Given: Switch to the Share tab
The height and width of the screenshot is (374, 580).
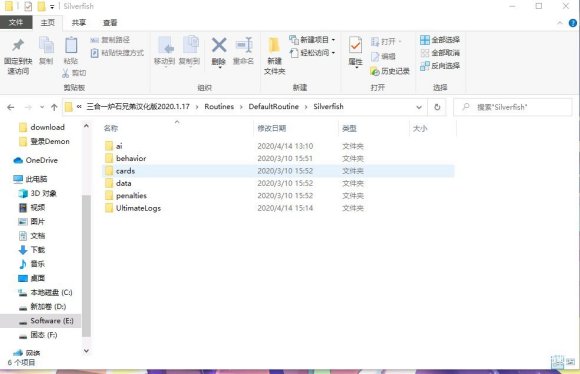Looking at the screenshot, I should (78, 23).
